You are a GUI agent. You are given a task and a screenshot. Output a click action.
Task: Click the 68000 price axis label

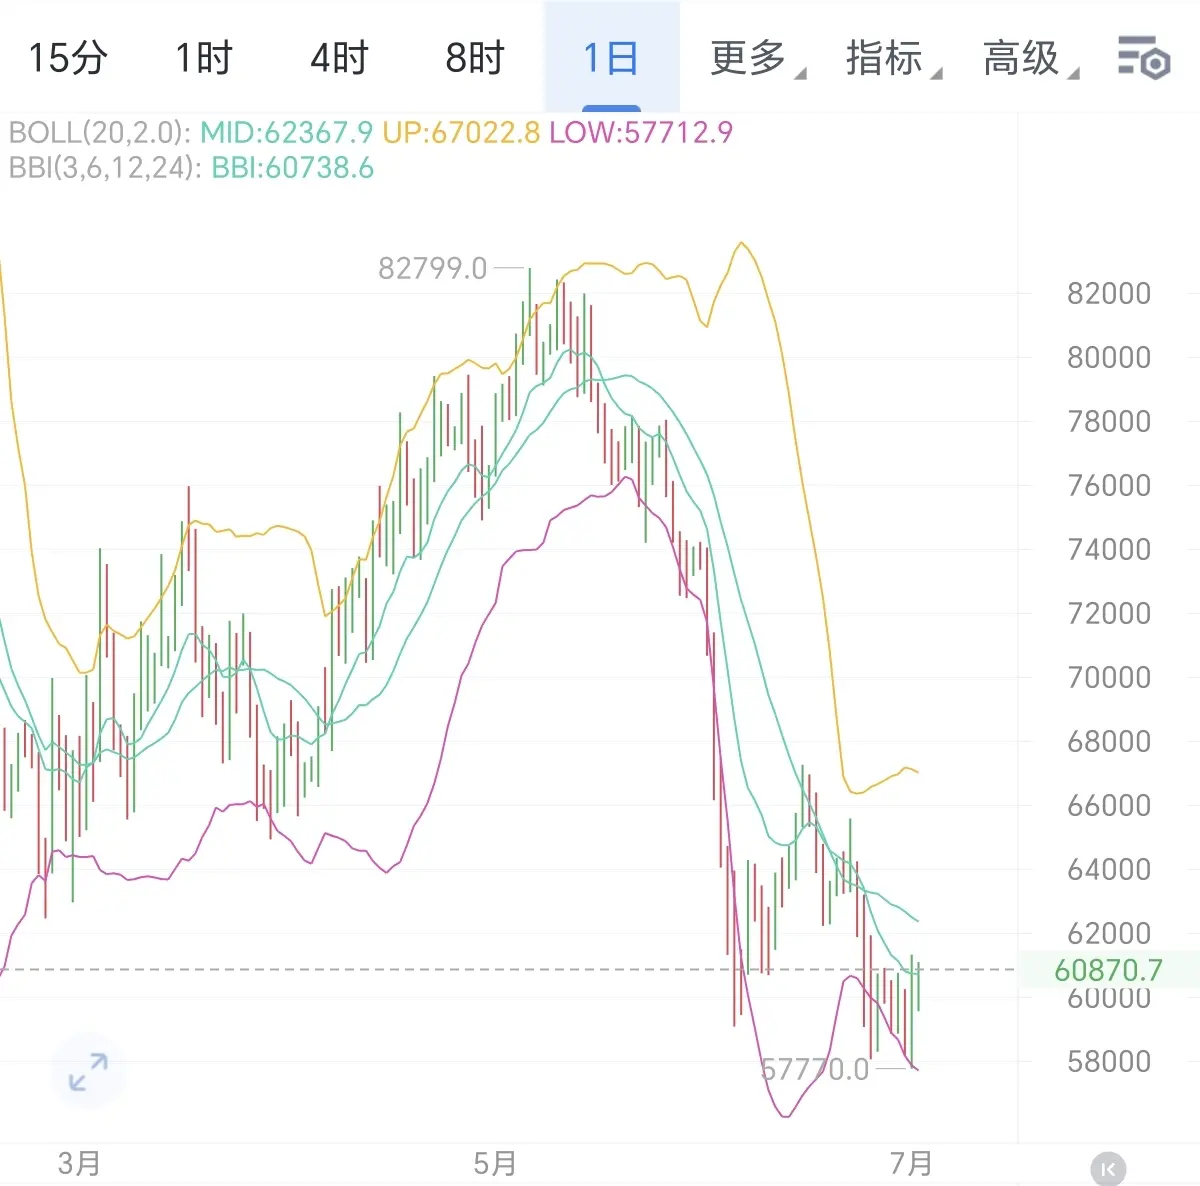1108,741
